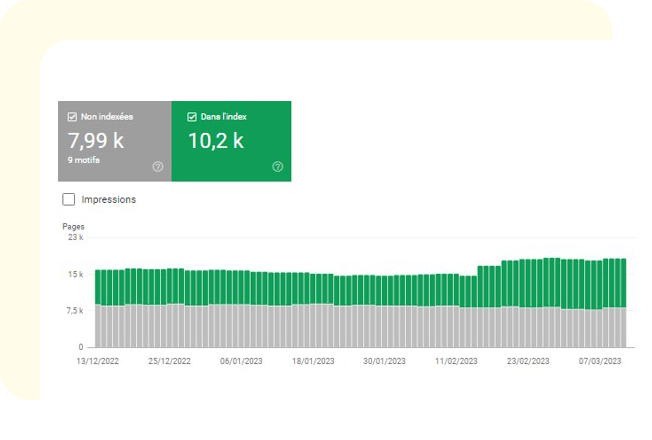Click the 30/01/2023 date label
The width and height of the screenshot is (652, 440).
[x=384, y=361]
